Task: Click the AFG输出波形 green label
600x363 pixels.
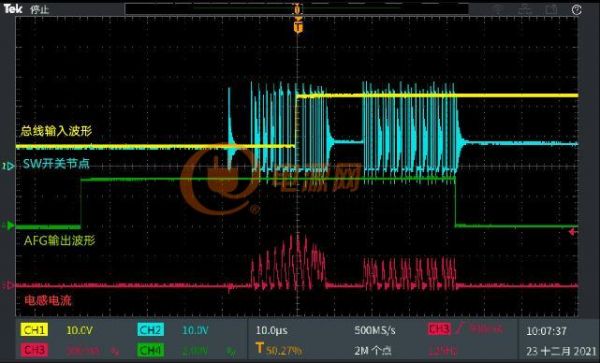Action: [x=59, y=241]
